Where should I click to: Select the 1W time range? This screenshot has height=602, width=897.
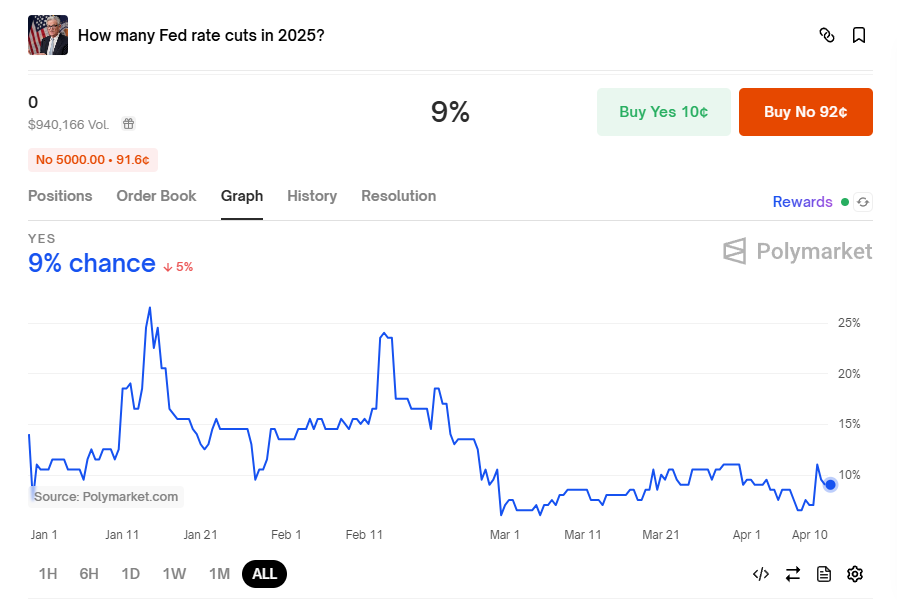174,574
